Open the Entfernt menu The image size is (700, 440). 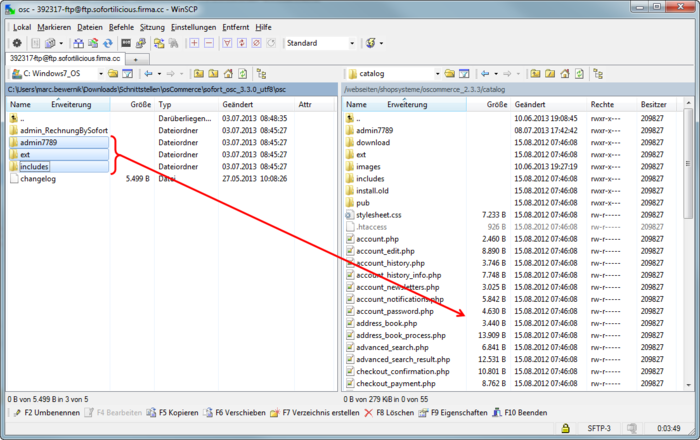[236, 27]
